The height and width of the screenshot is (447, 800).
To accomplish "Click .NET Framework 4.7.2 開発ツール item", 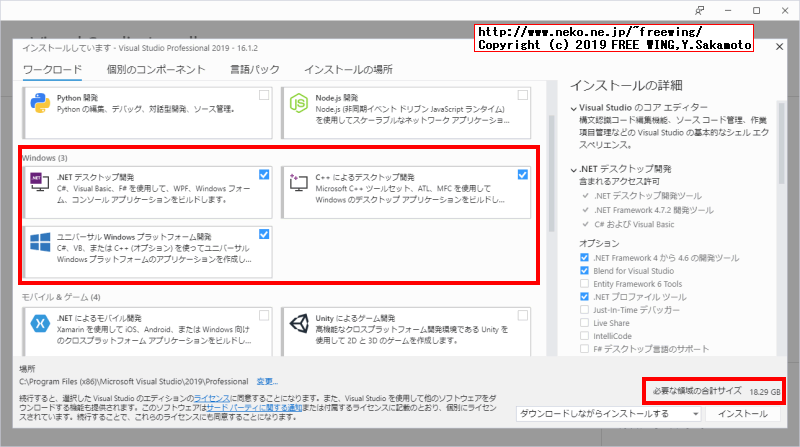I will coord(654,210).
